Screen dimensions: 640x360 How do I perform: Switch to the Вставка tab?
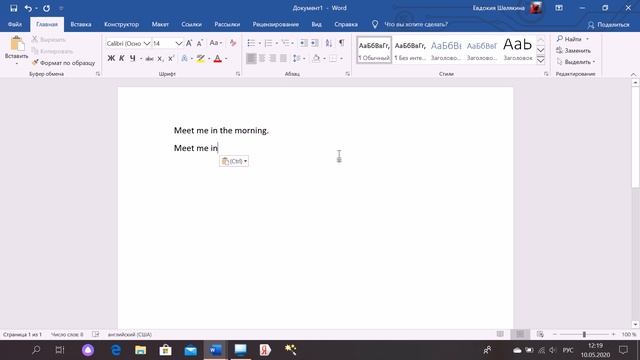pyautogui.click(x=81, y=24)
